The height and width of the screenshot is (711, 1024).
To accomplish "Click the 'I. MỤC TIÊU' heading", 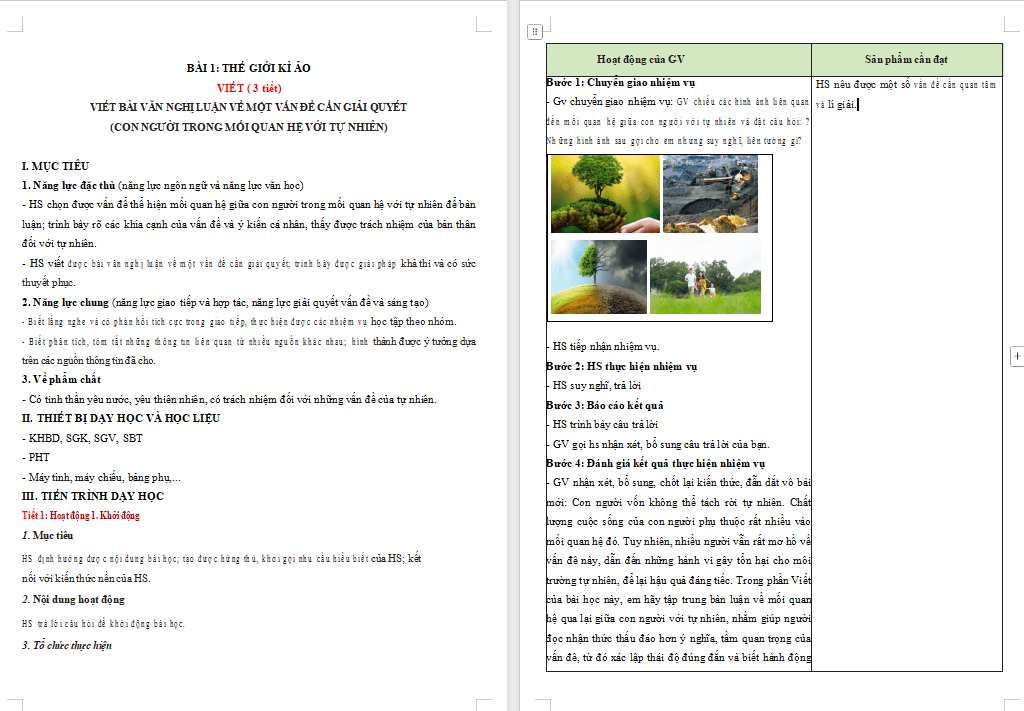I will (x=56, y=166).
